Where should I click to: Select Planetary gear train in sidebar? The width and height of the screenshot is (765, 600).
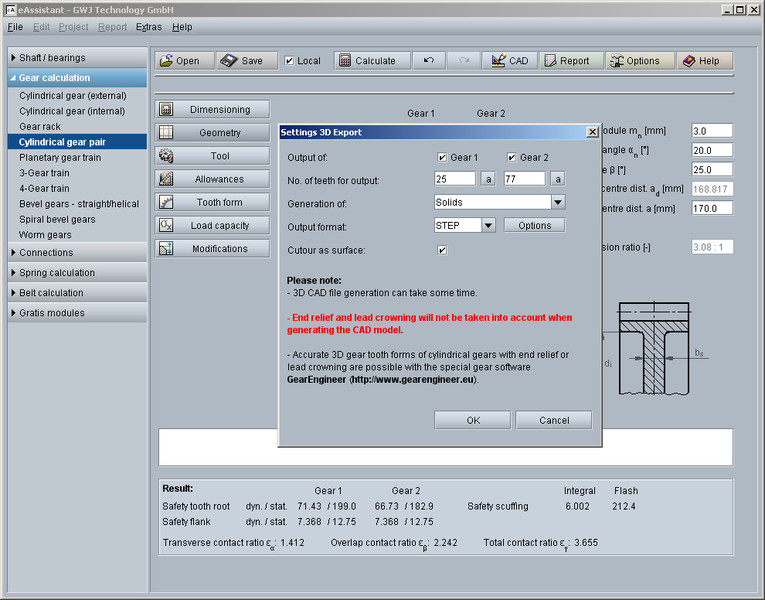pos(60,157)
